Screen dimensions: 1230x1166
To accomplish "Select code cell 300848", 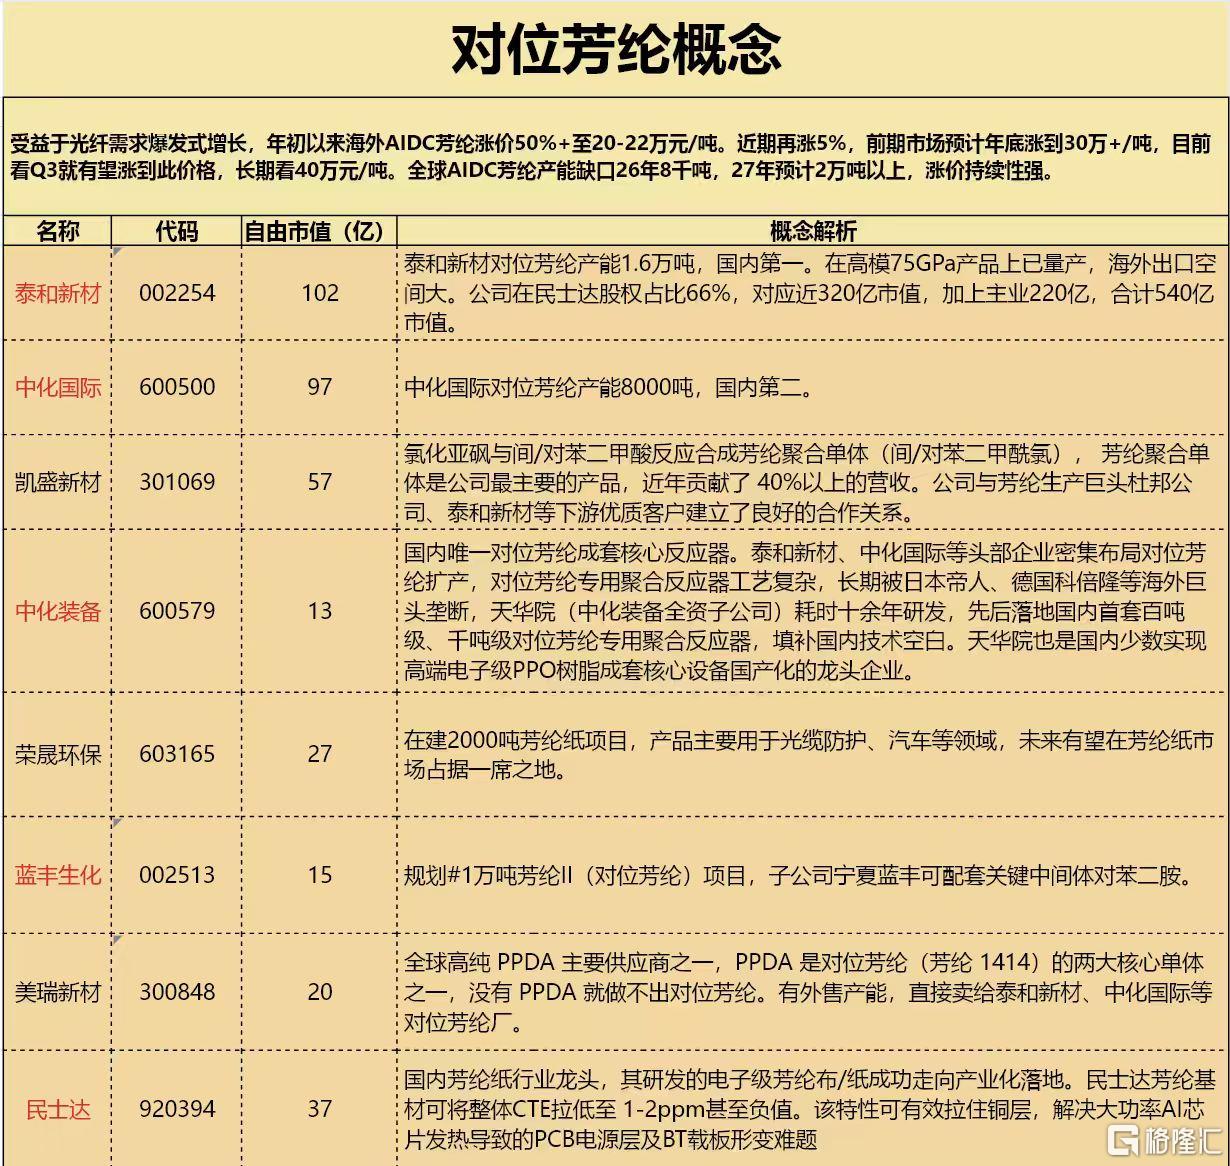I will (176, 992).
